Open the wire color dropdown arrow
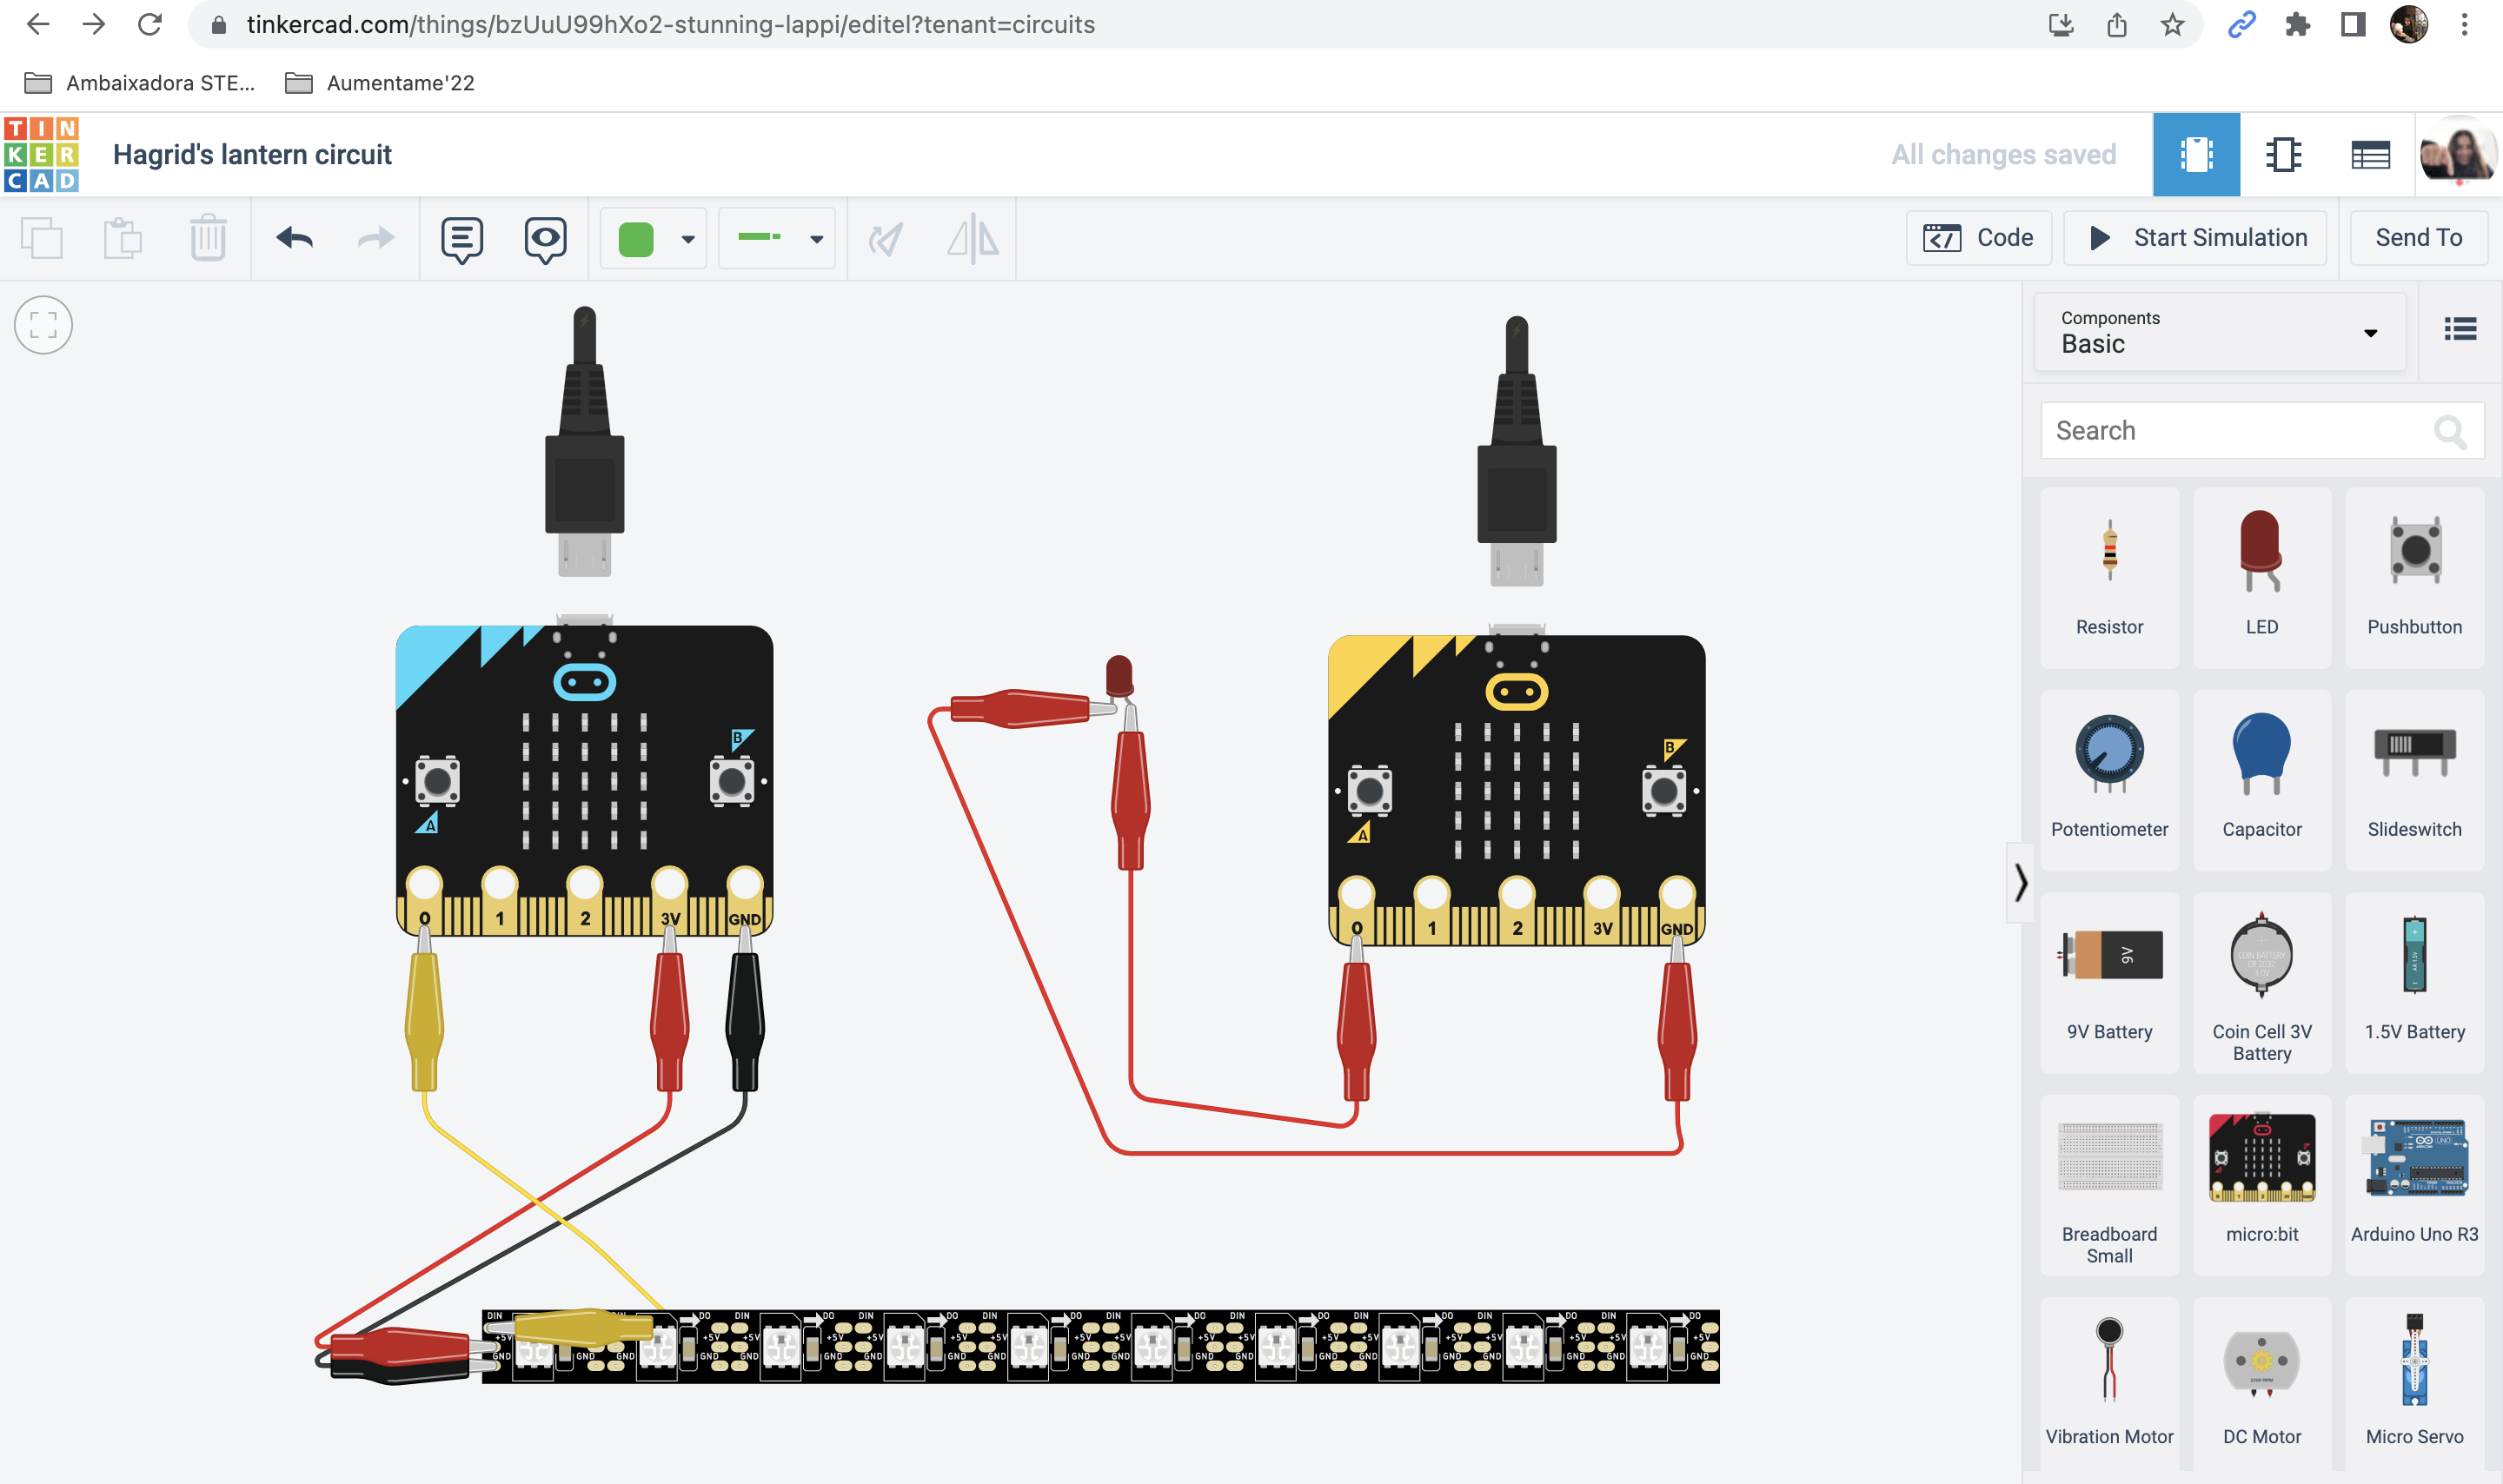 [x=688, y=239]
